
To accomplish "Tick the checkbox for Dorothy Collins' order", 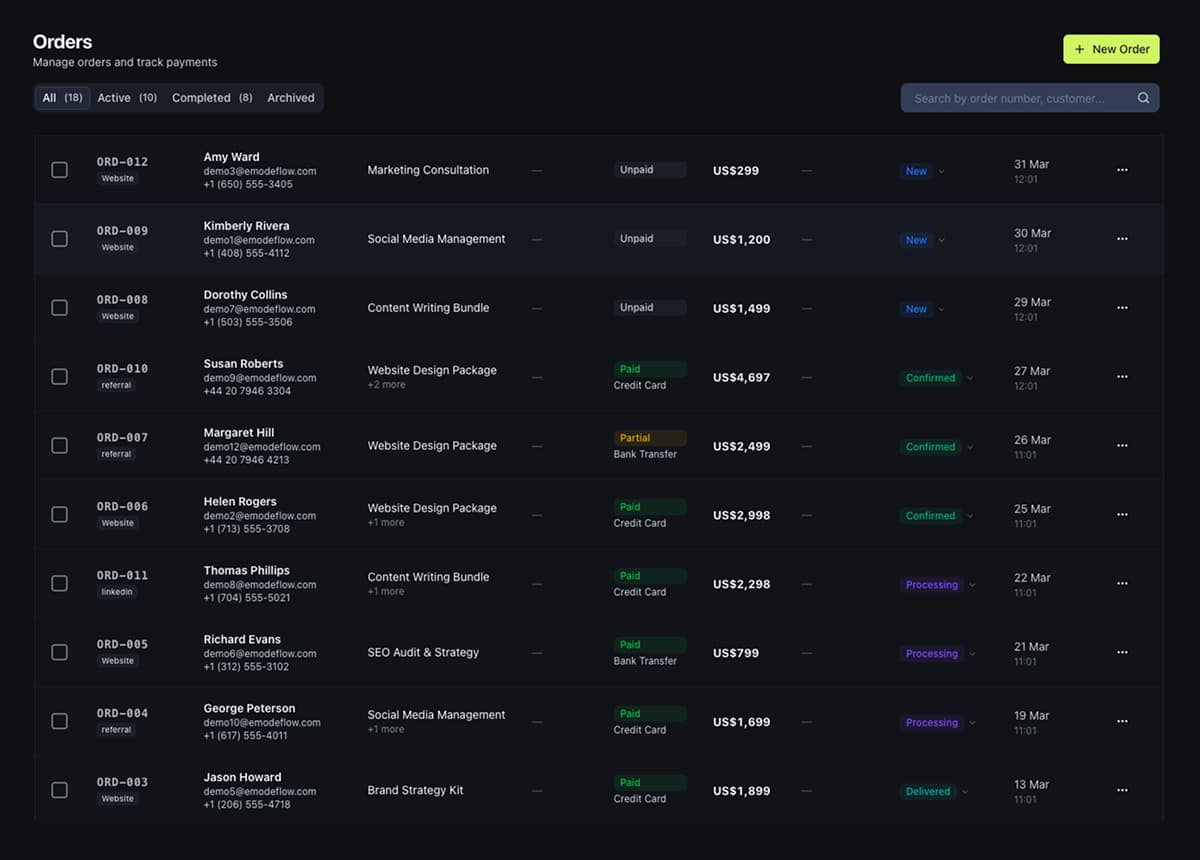I will tap(60, 308).
